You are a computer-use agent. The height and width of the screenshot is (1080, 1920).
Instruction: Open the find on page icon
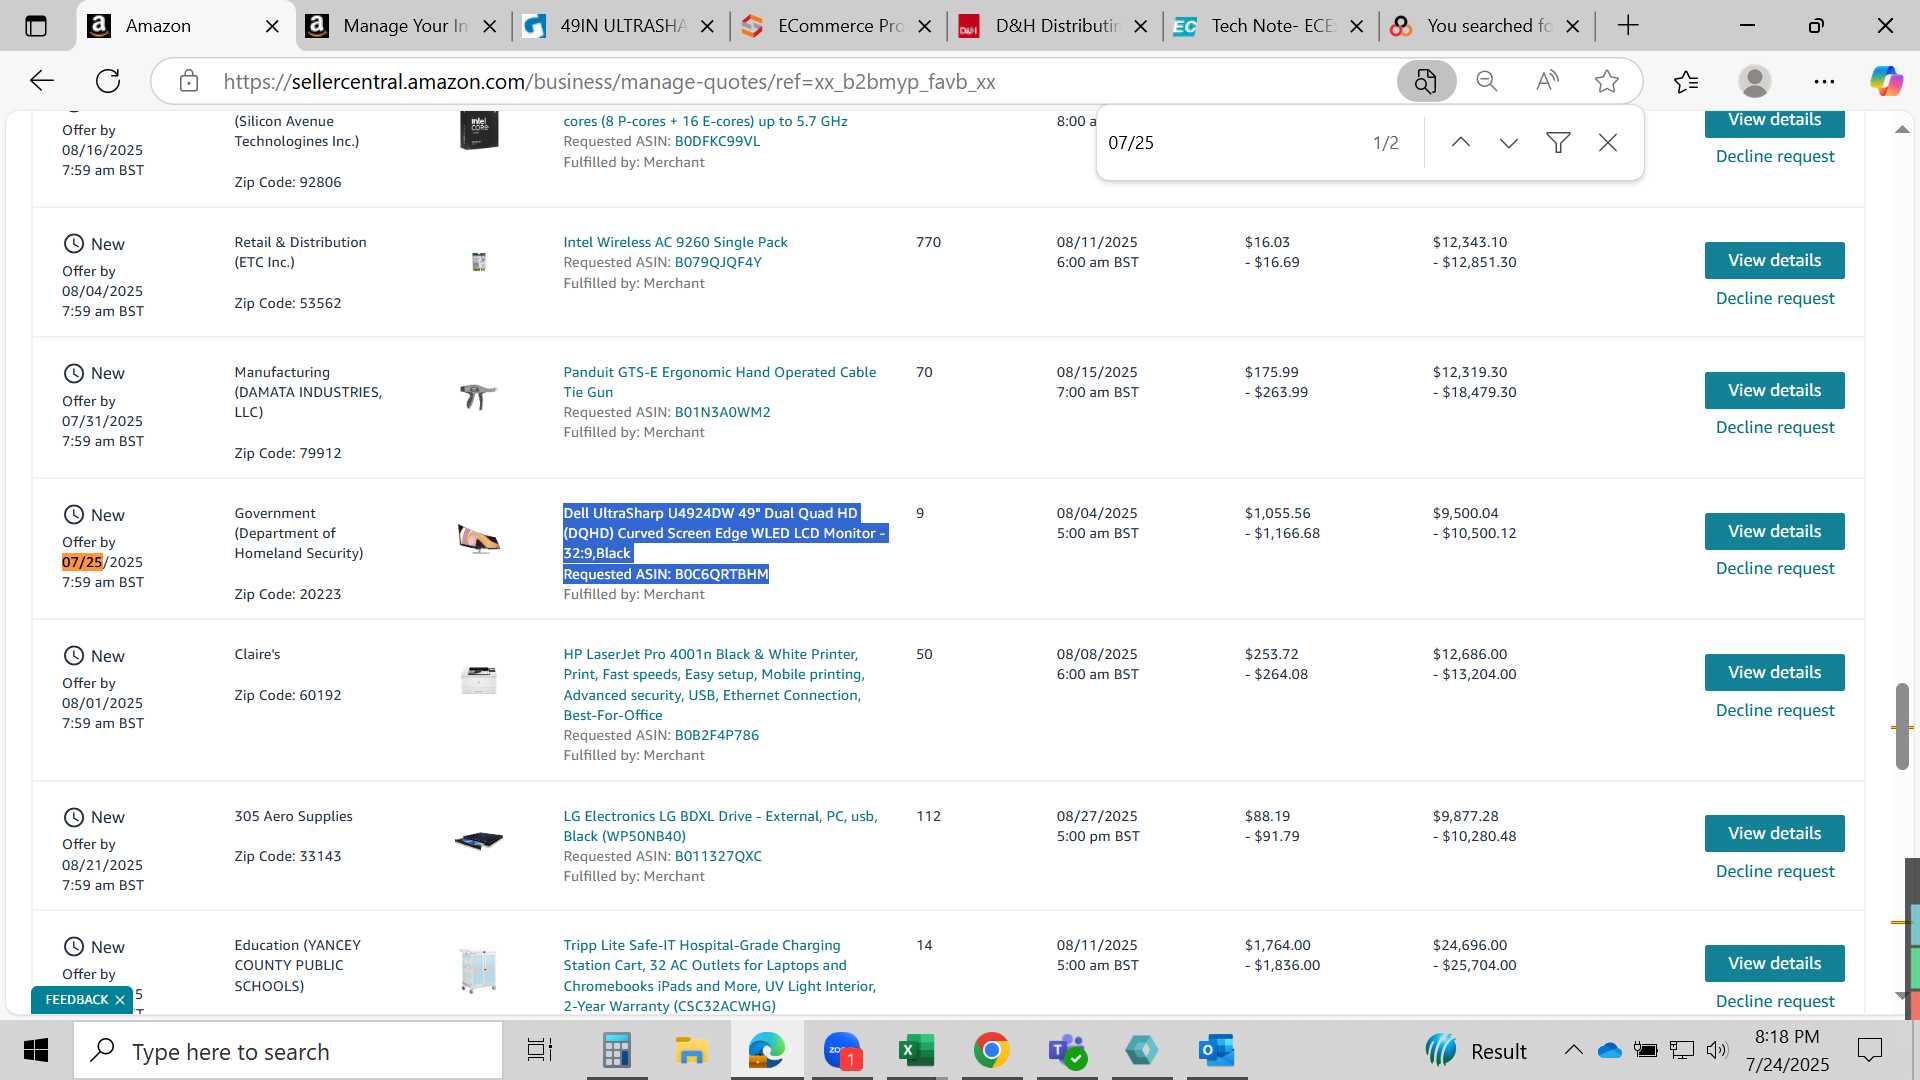pyautogui.click(x=1426, y=81)
